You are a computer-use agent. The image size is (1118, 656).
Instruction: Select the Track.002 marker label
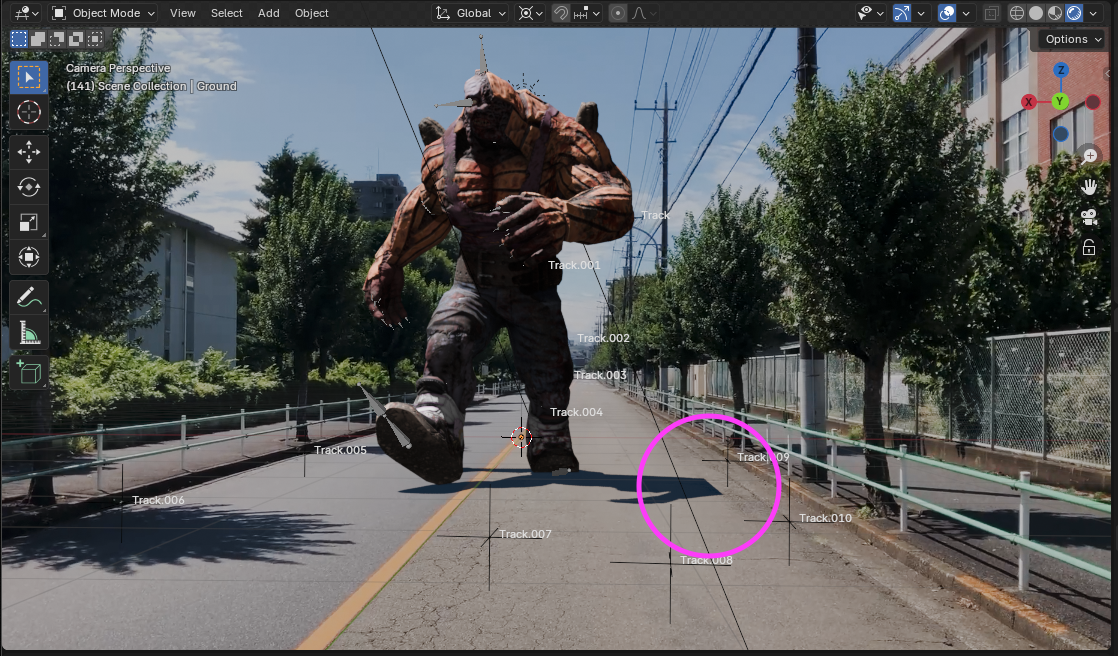pos(603,338)
